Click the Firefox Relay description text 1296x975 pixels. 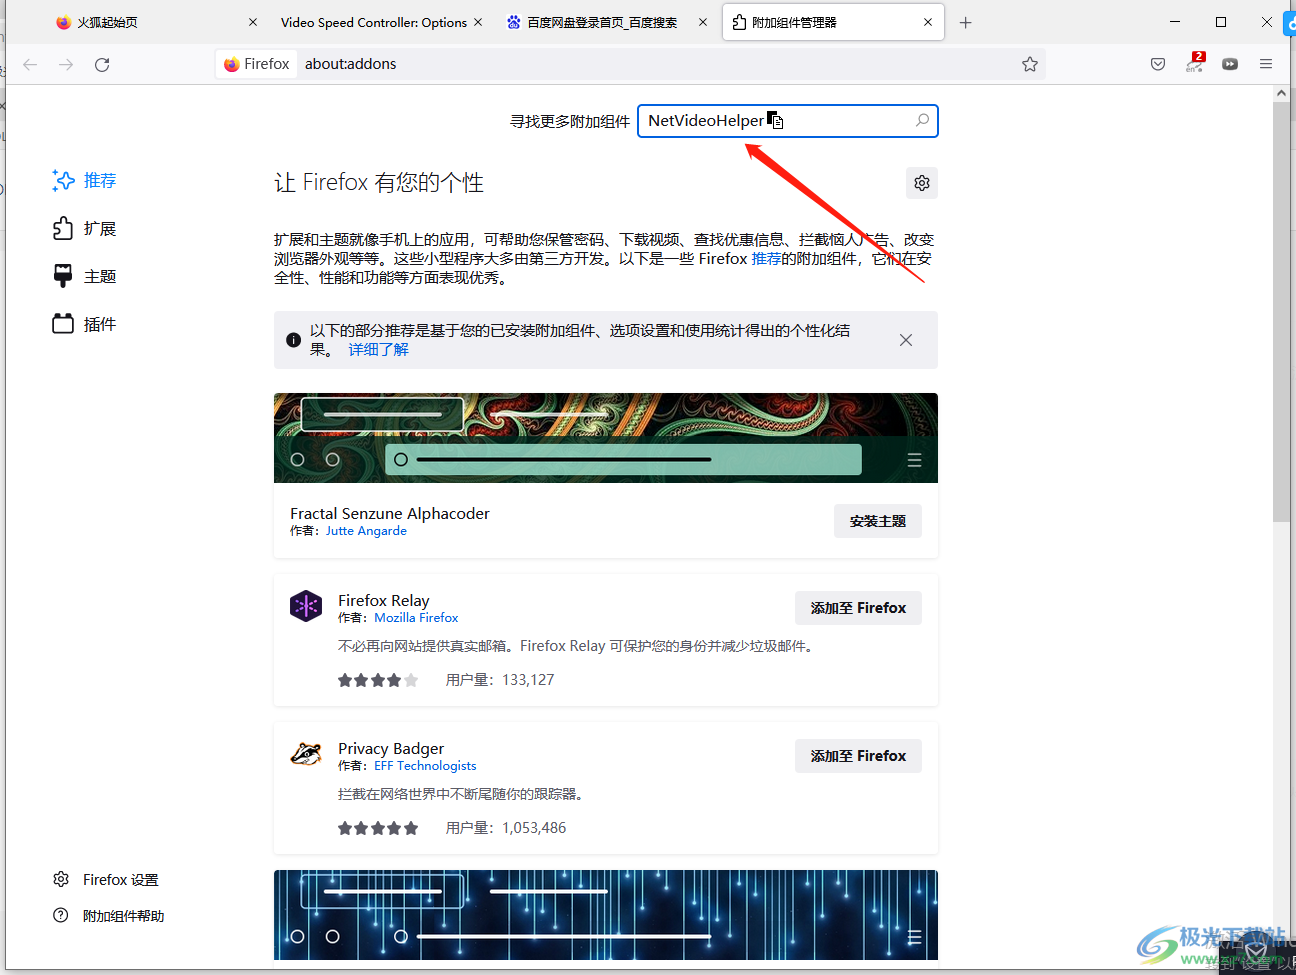click(577, 646)
